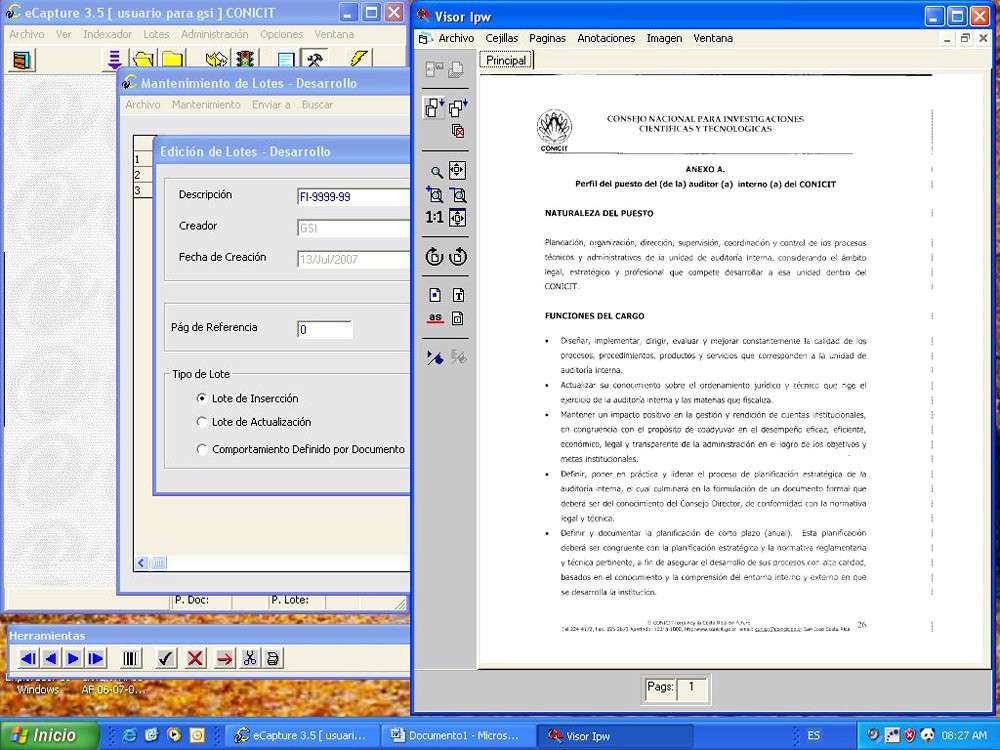
Task: Click the lightning bolt toolbar icon
Action: 359,60
